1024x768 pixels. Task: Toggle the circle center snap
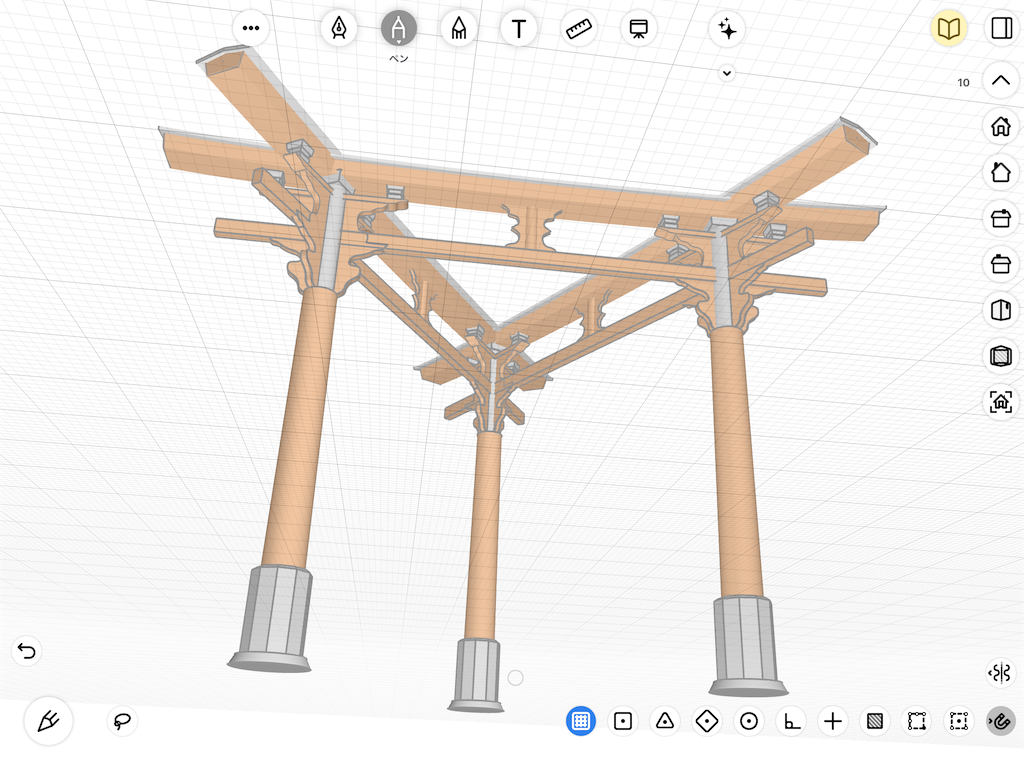[749, 721]
